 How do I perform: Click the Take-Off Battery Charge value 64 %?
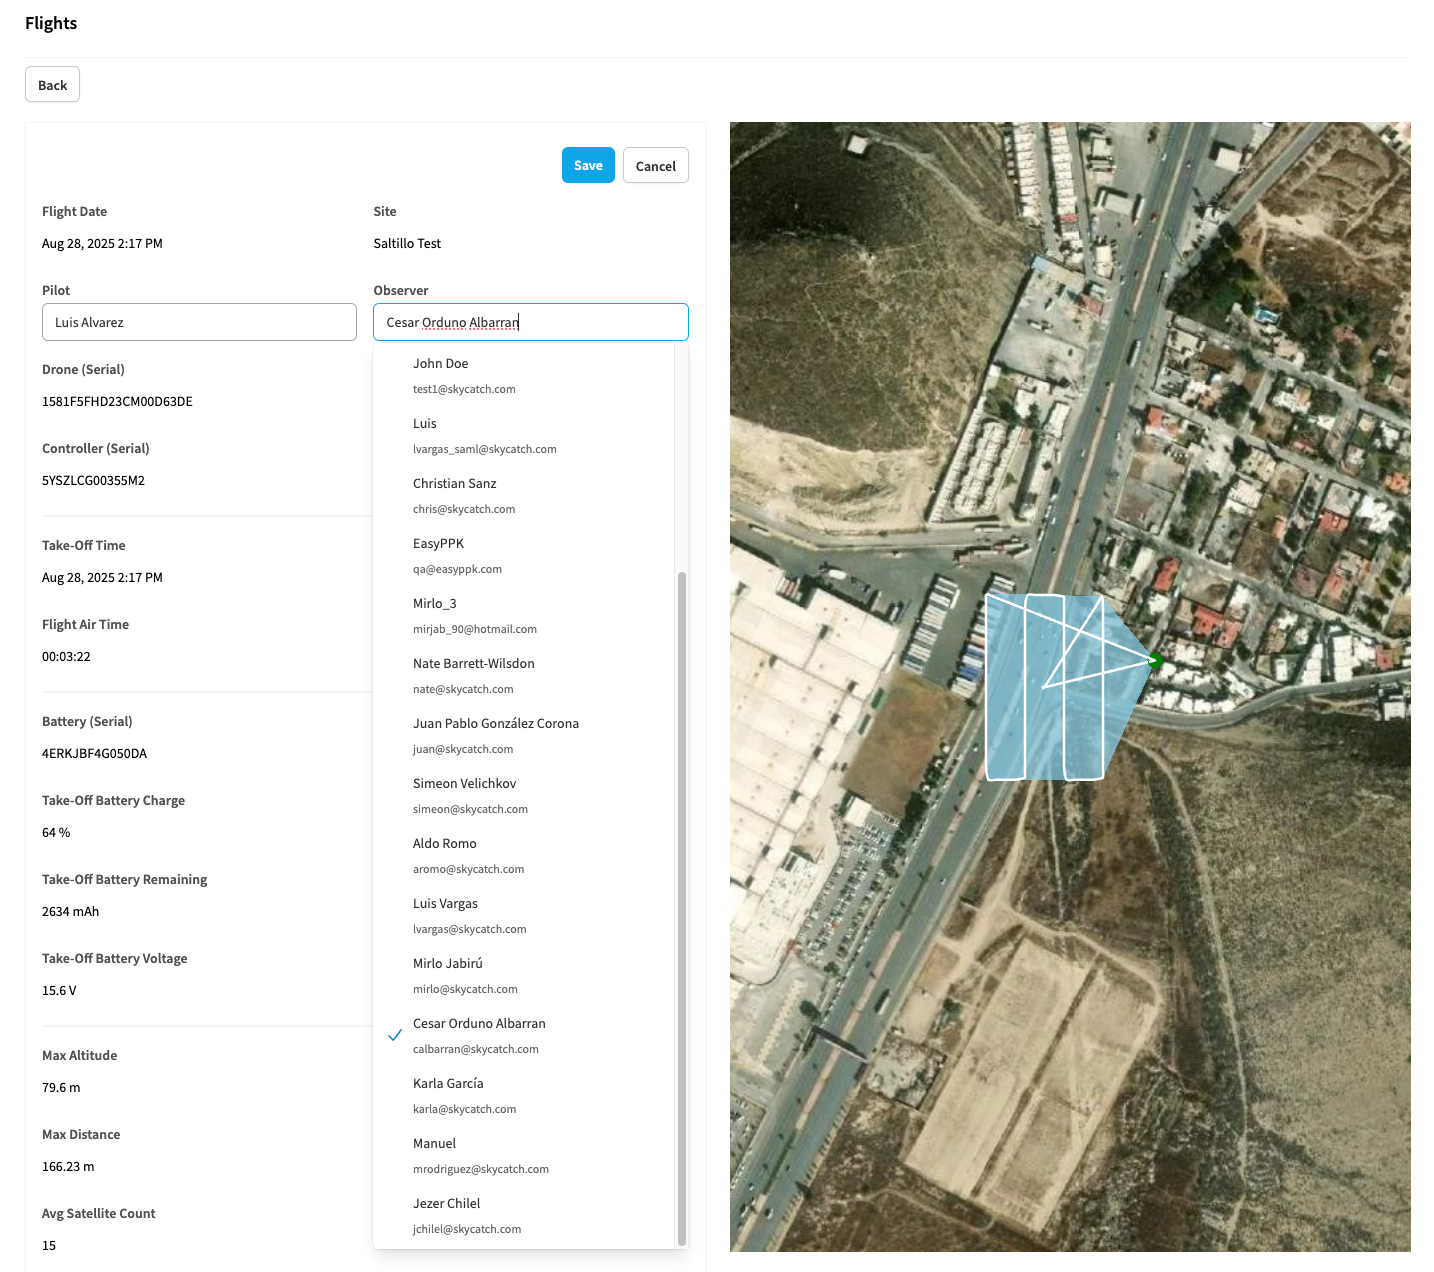tap(56, 832)
